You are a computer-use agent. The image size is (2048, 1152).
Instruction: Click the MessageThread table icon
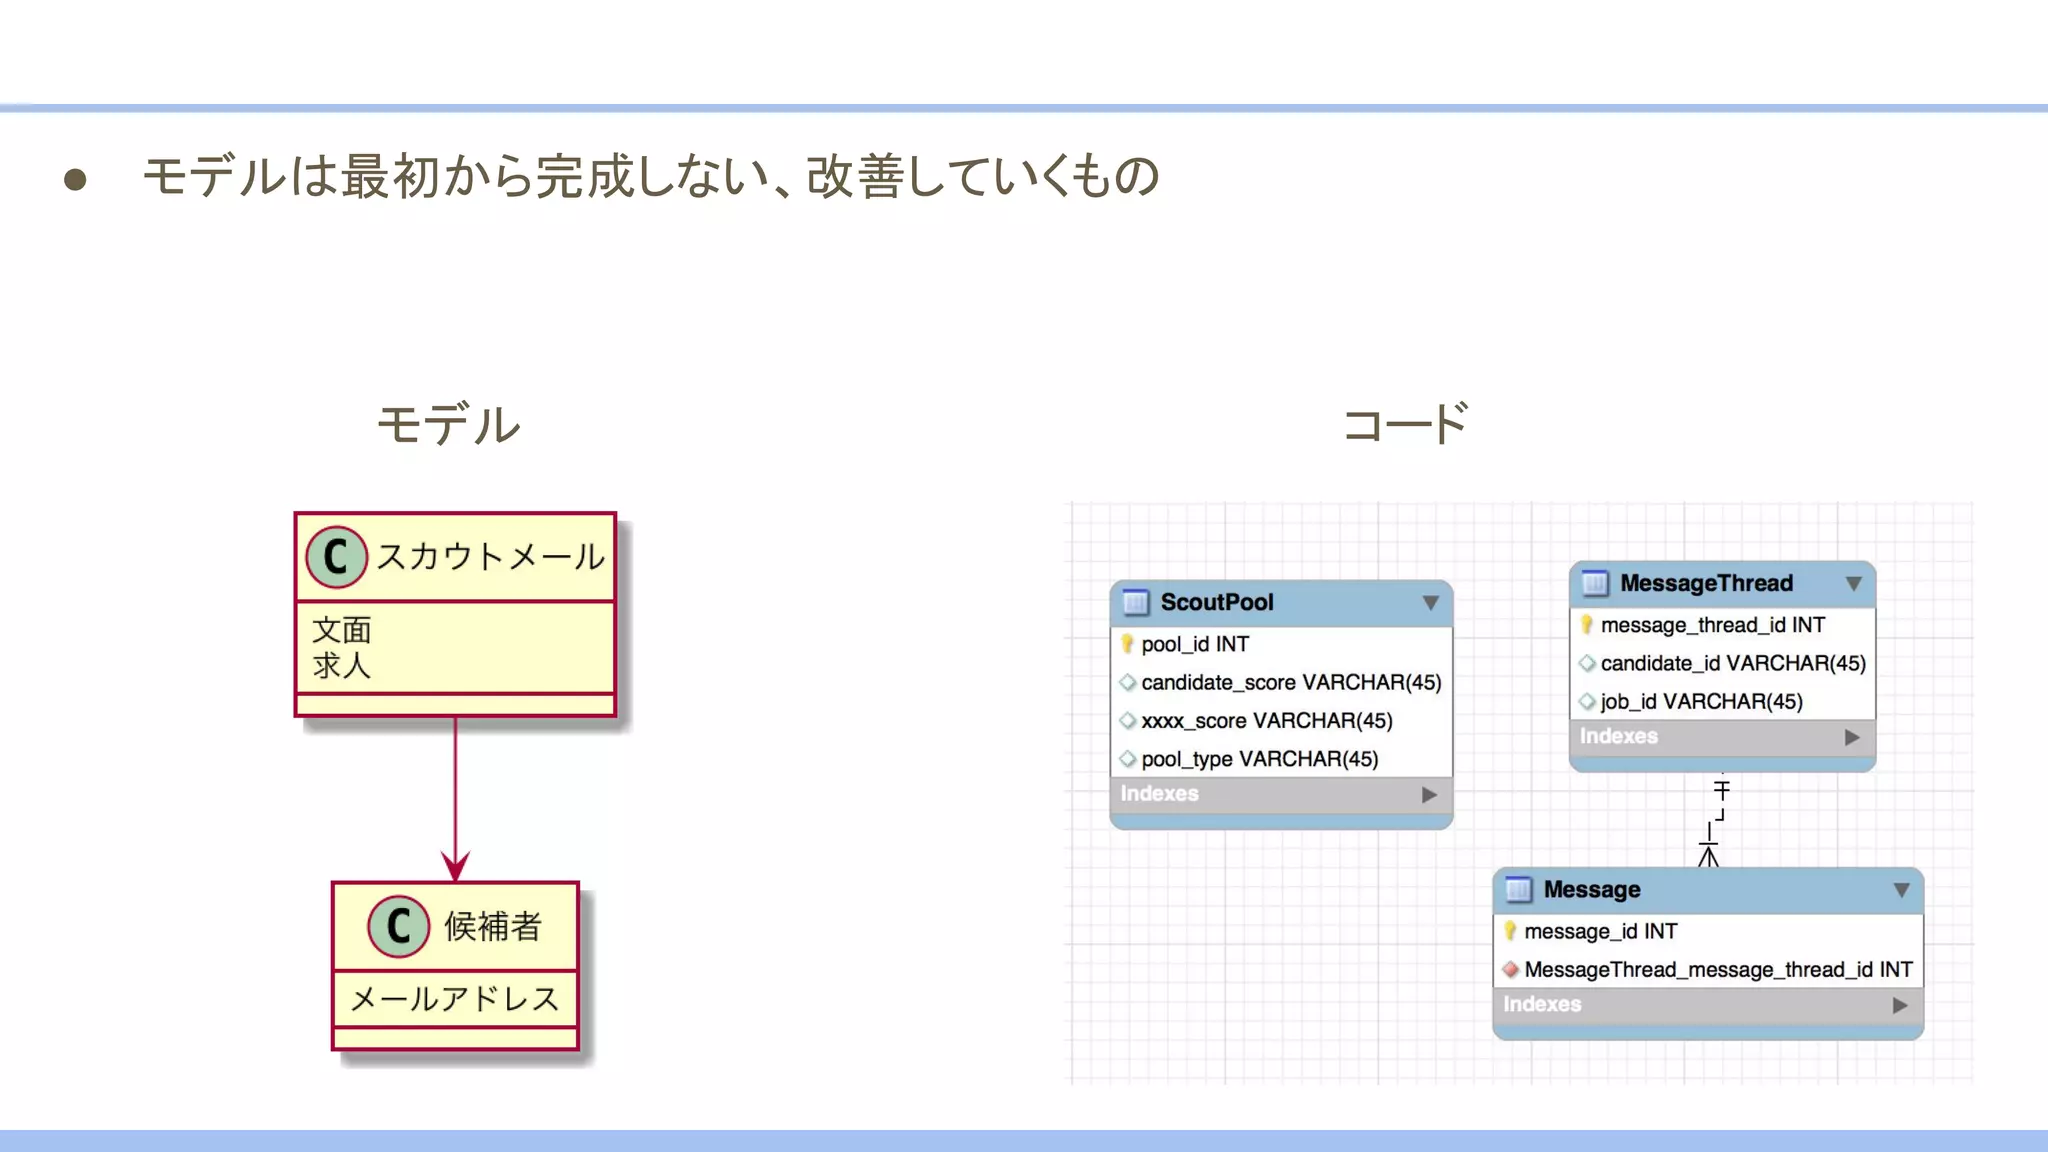pyautogui.click(x=1595, y=583)
